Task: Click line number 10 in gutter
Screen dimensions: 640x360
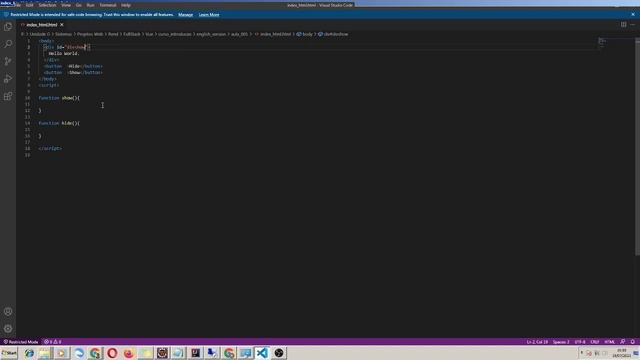Action: (27, 98)
